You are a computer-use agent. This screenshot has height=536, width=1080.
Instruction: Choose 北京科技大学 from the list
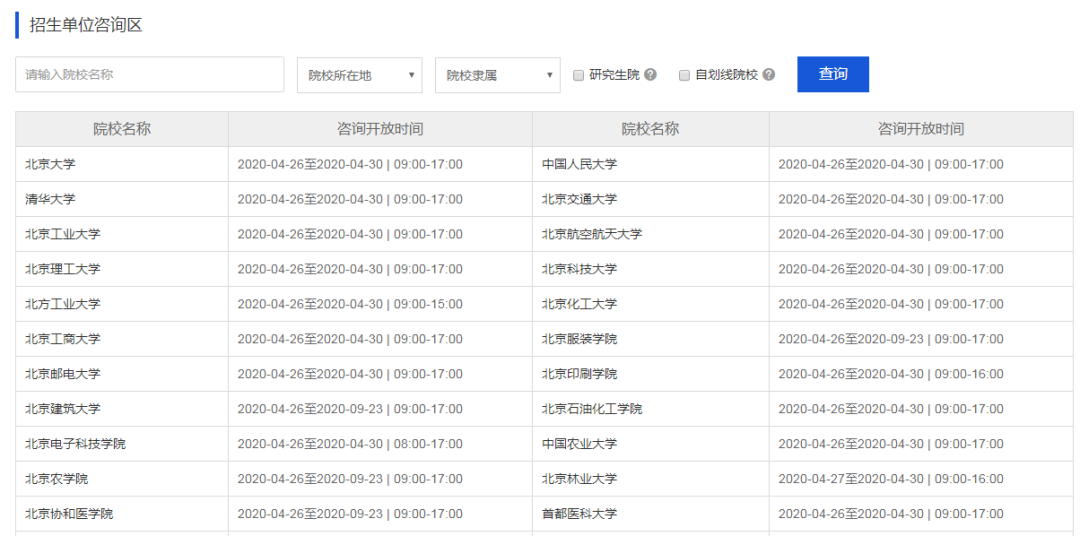coord(579,269)
